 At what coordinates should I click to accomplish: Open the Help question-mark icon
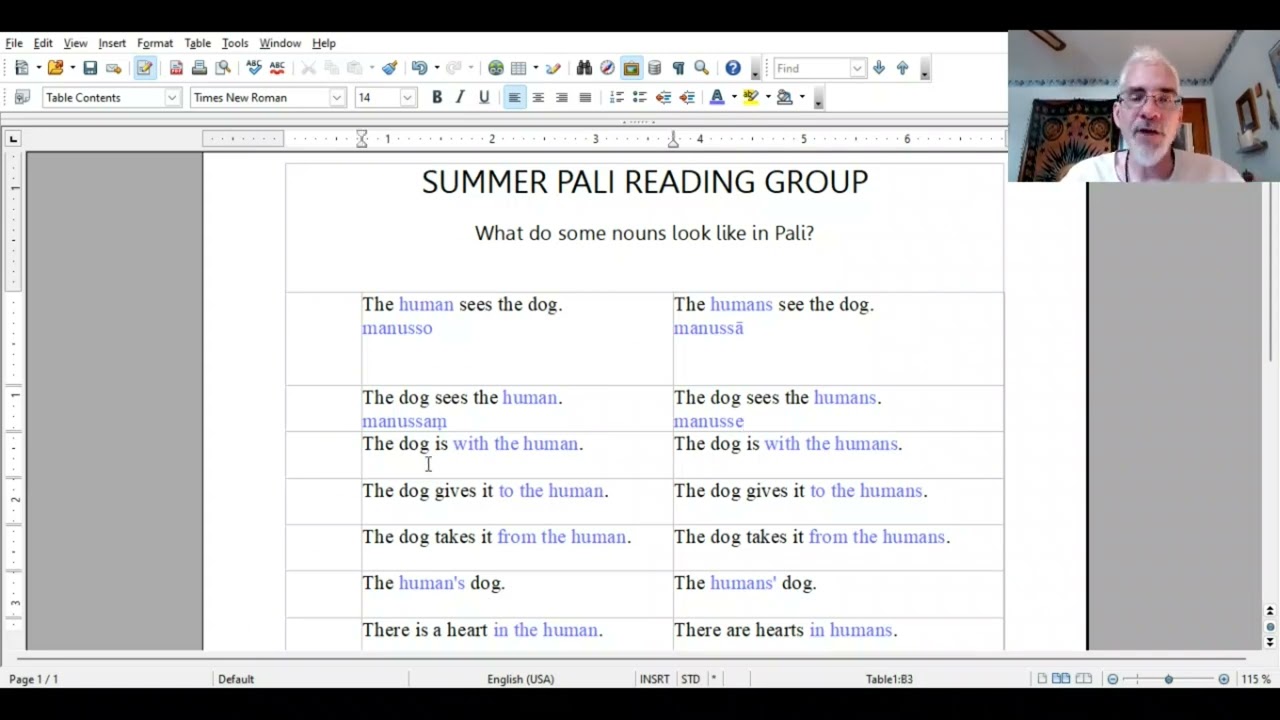(733, 68)
